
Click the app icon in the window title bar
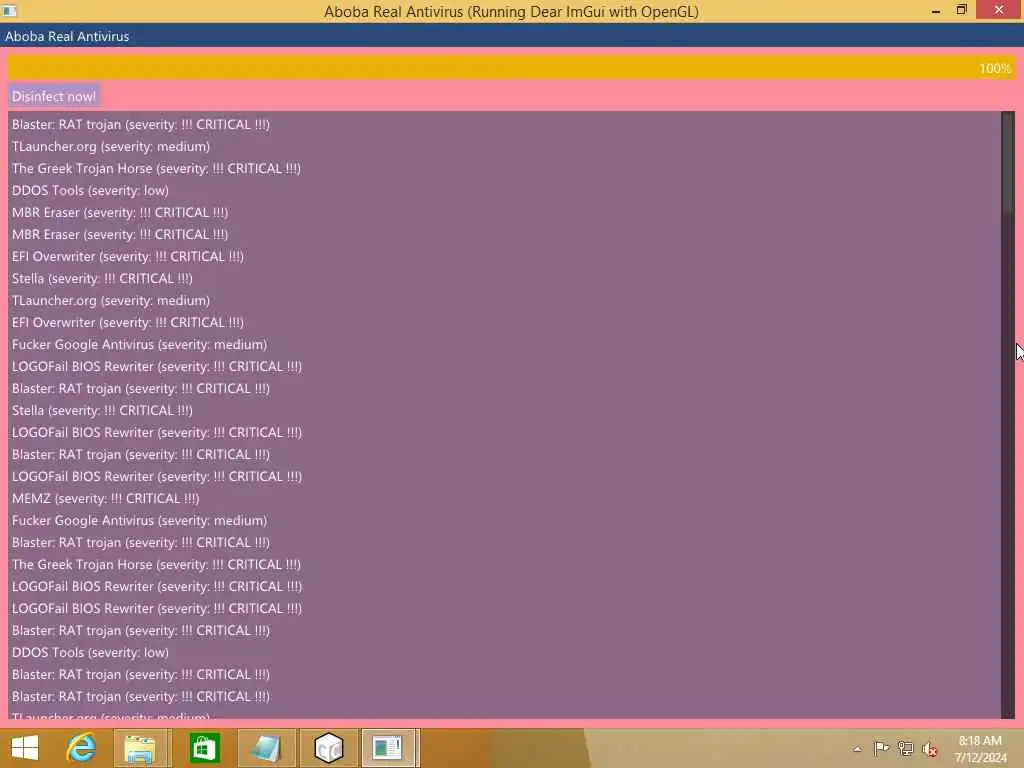click(x=9, y=10)
